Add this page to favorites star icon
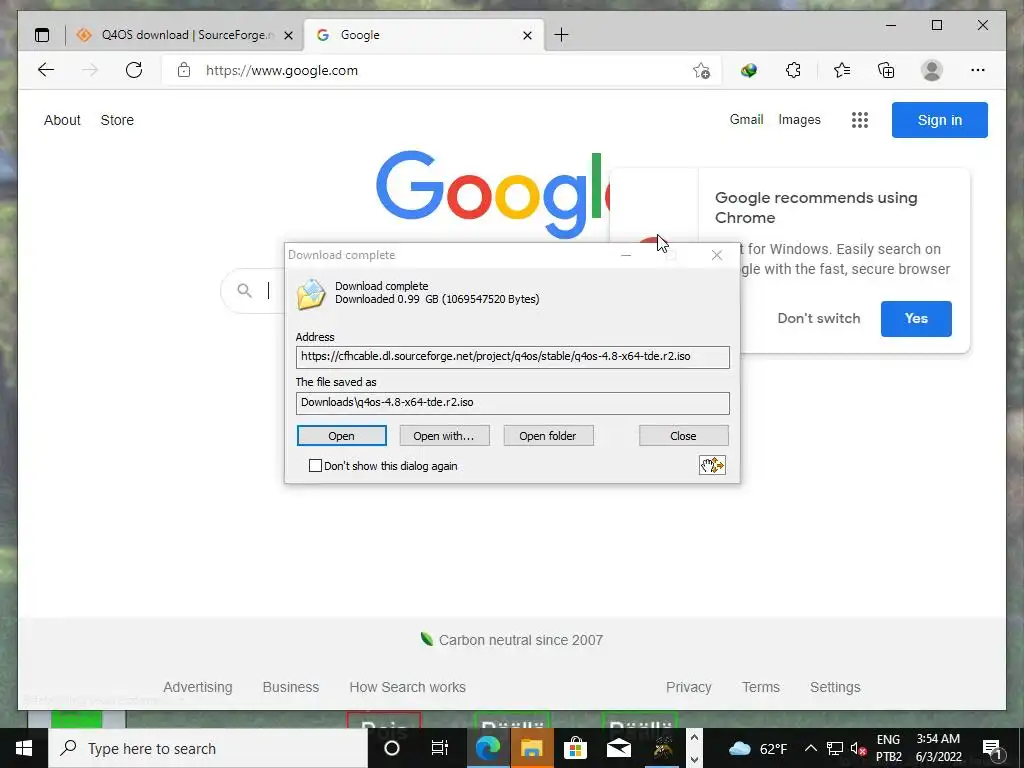Image resolution: width=1024 pixels, height=768 pixels. pyautogui.click(x=701, y=71)
